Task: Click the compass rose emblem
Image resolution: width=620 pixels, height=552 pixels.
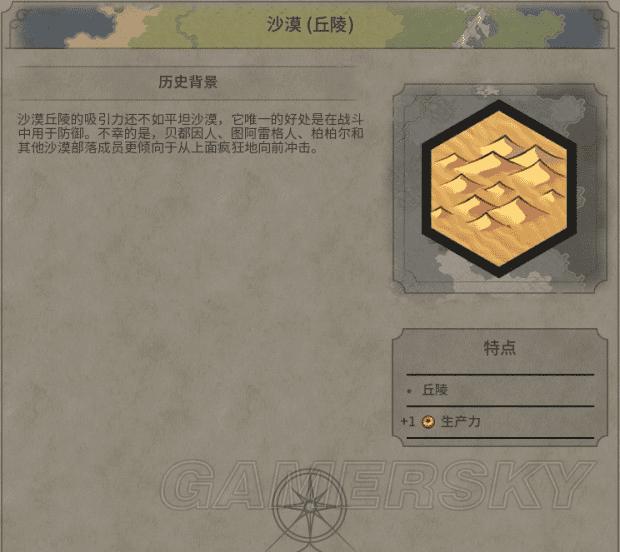Action: (310, 507)
